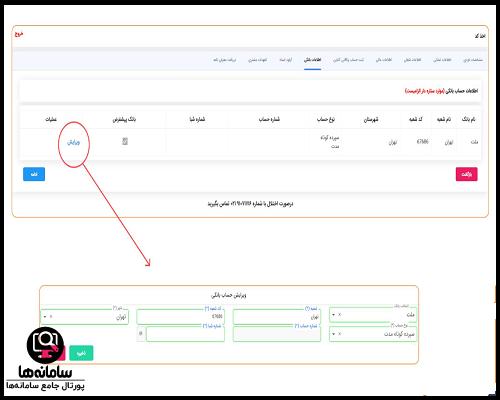Click the عملیات column header

click(51, 119)
